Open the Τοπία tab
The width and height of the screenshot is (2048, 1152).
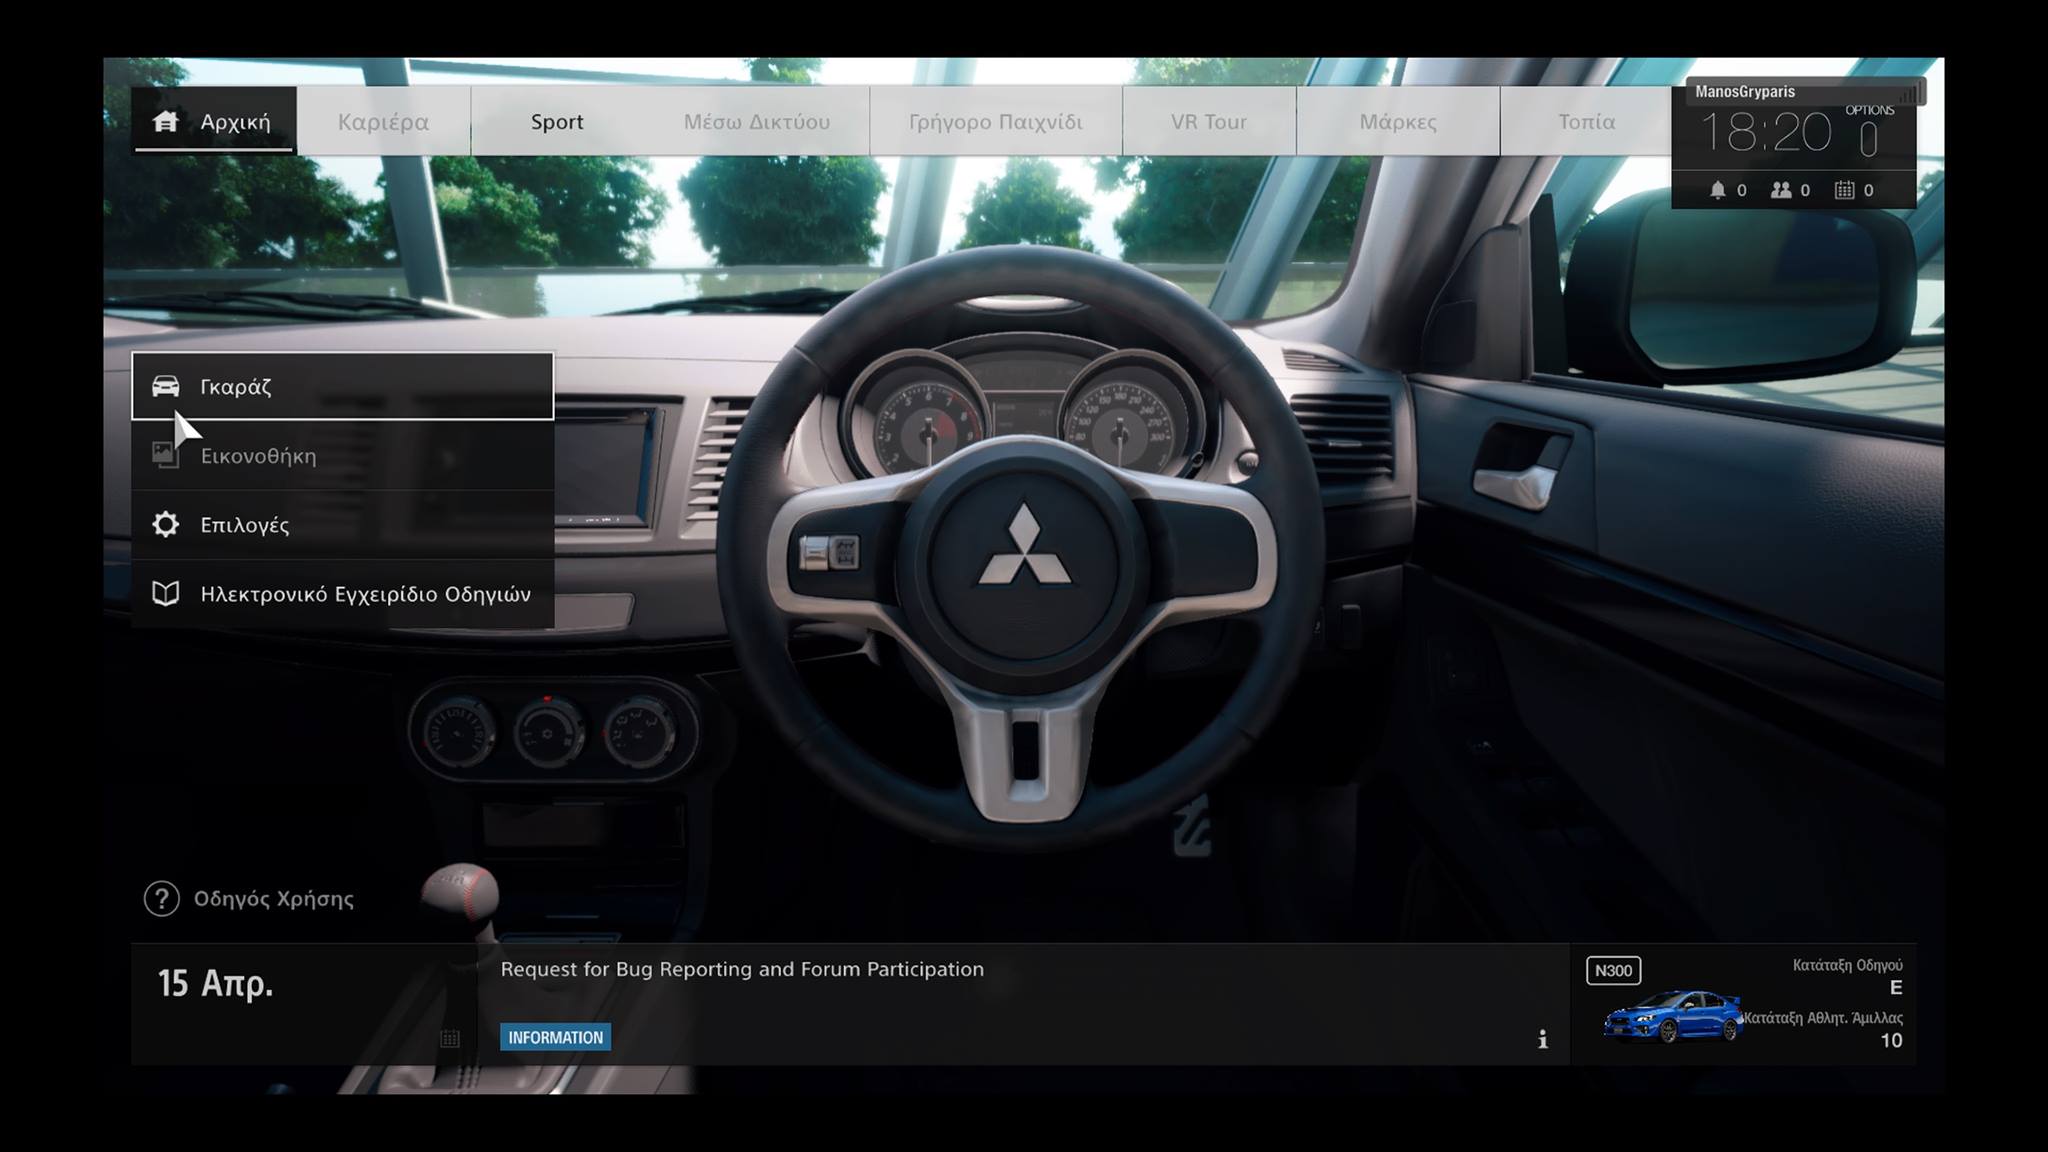coord(1586,121)
